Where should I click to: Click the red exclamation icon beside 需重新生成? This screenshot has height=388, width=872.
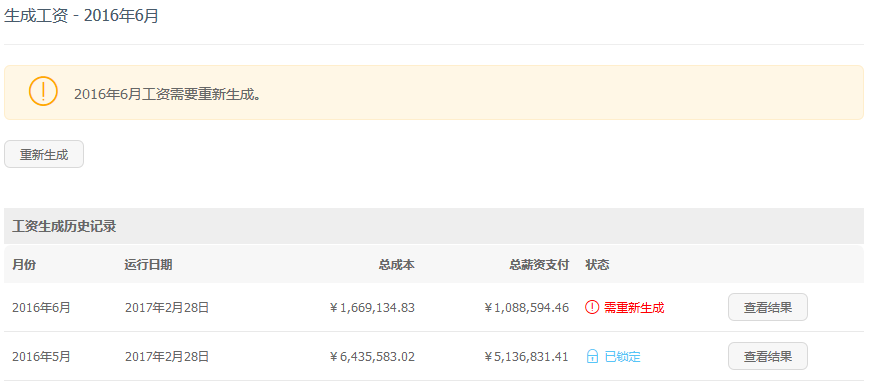[592, 307]
